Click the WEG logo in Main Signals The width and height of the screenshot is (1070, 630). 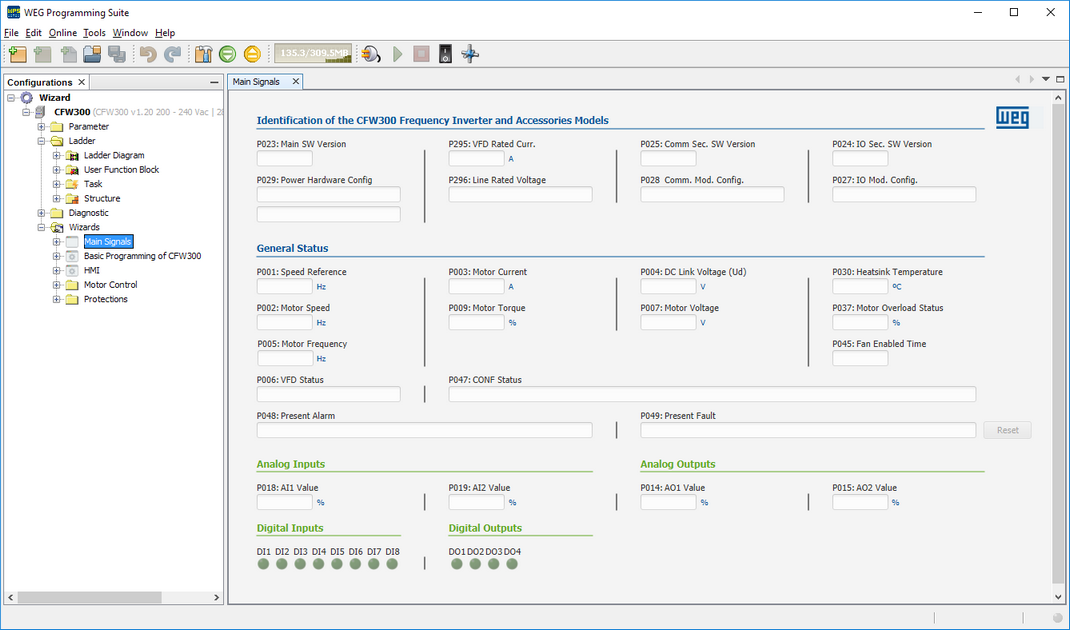pyautogui.click(x=1011, y=118)
